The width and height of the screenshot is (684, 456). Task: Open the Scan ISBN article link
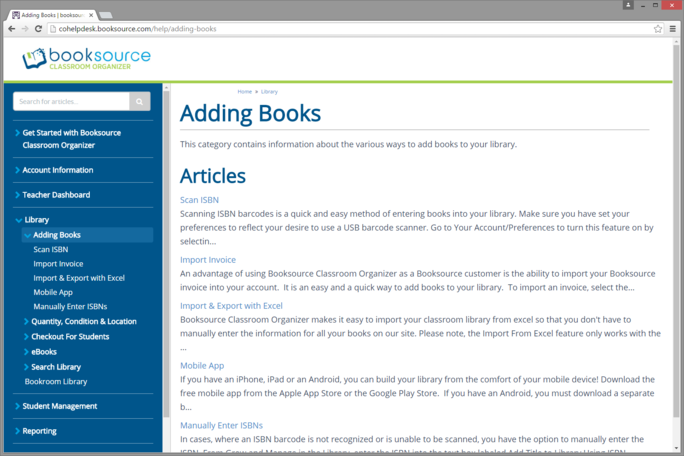point(199,200)
